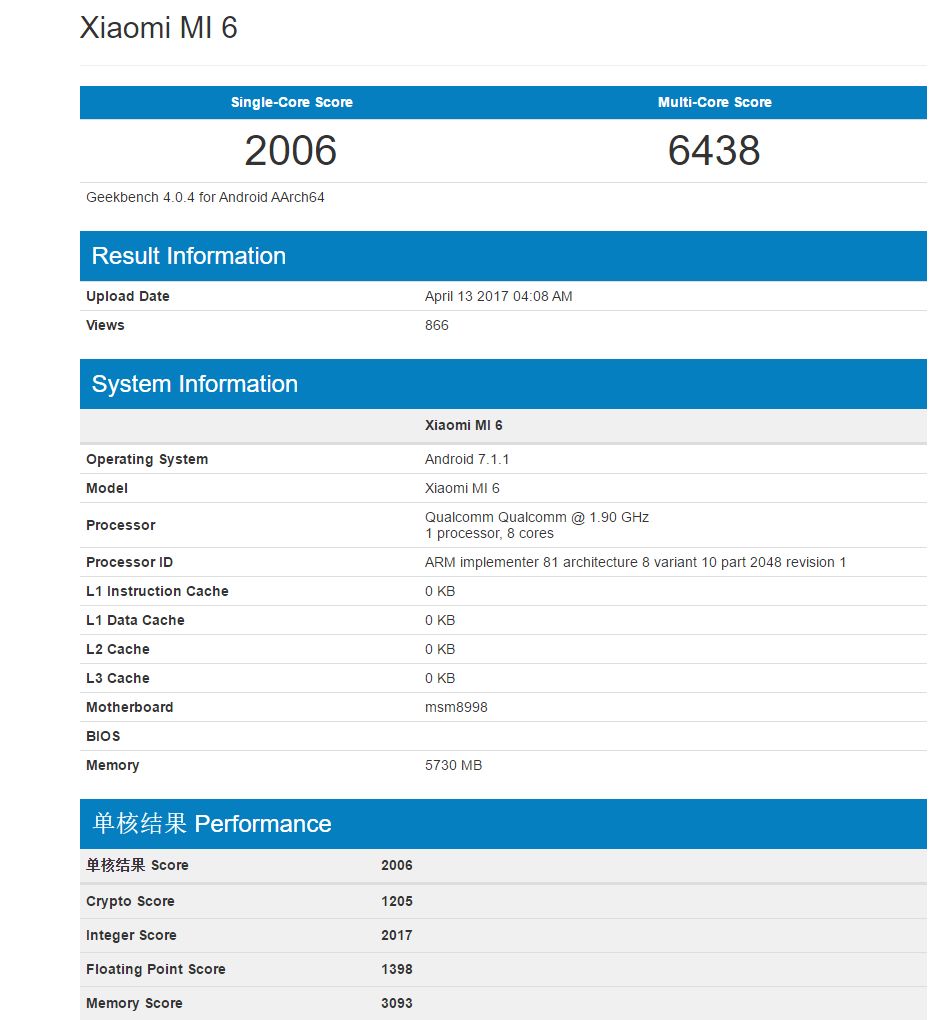Select the Multi-Core Score header
The width and height of the screenshot is (944, 1020).
[714, 102]
